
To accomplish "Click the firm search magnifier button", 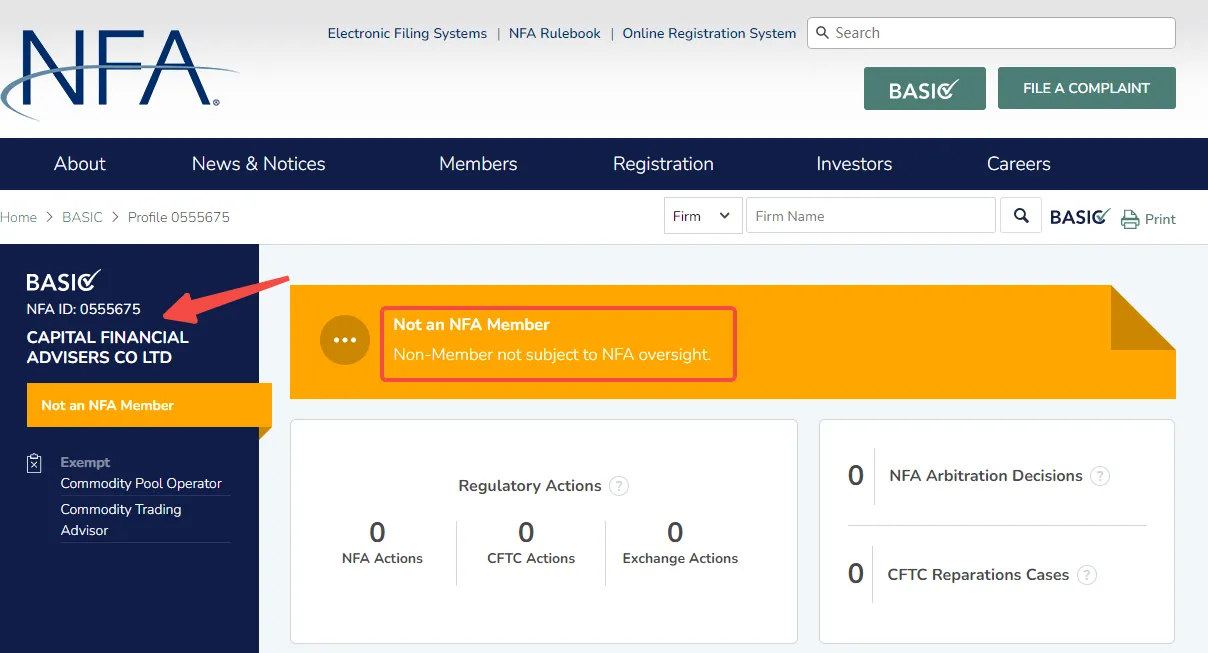I will (x=1021, y=215).
